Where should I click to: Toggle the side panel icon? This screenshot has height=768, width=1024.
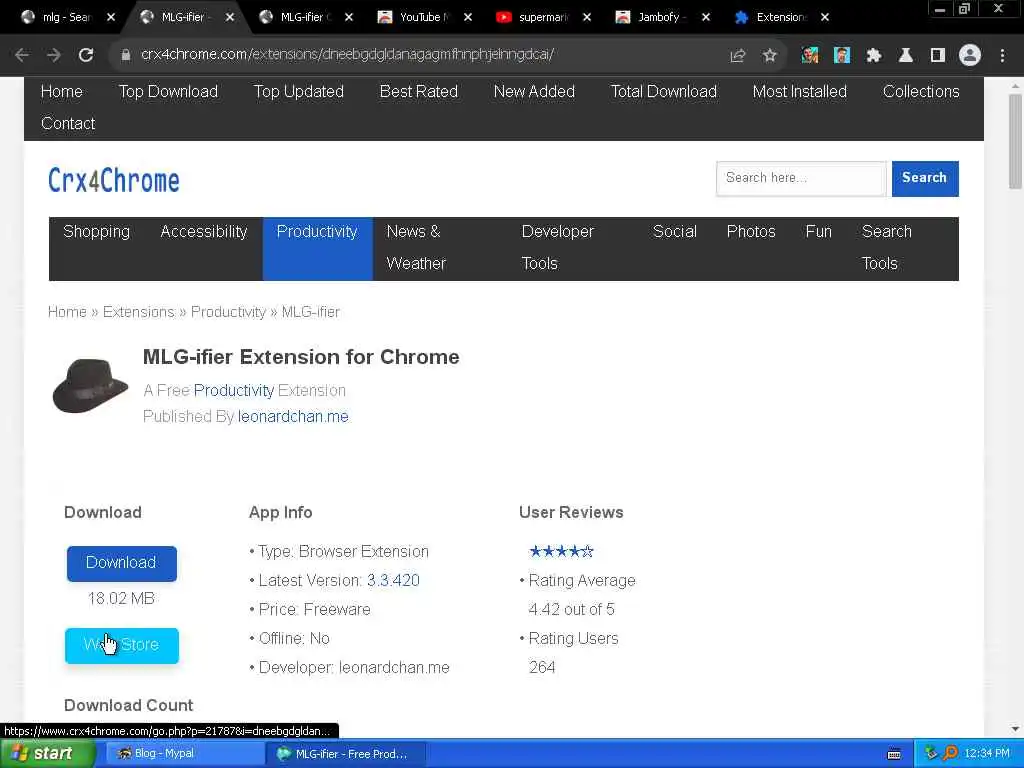[x=938, y=56]
